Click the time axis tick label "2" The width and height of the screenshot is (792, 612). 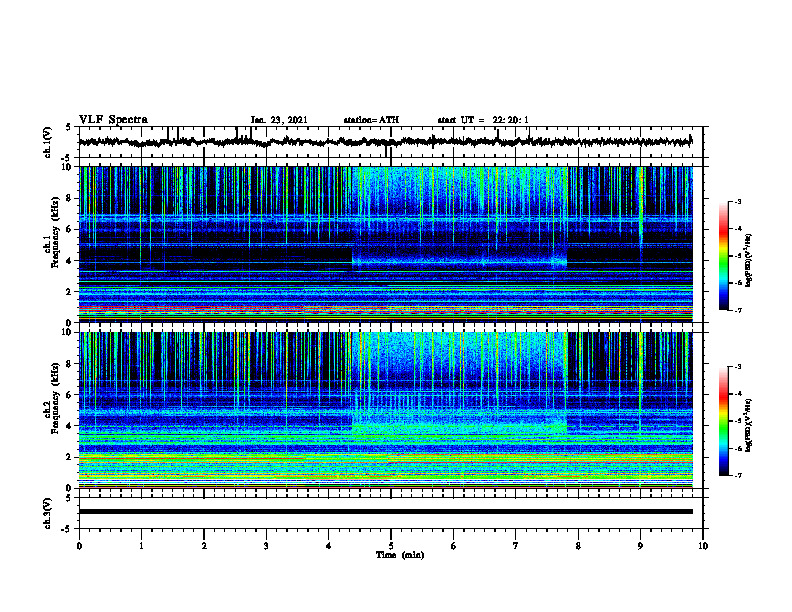(204, 546)
